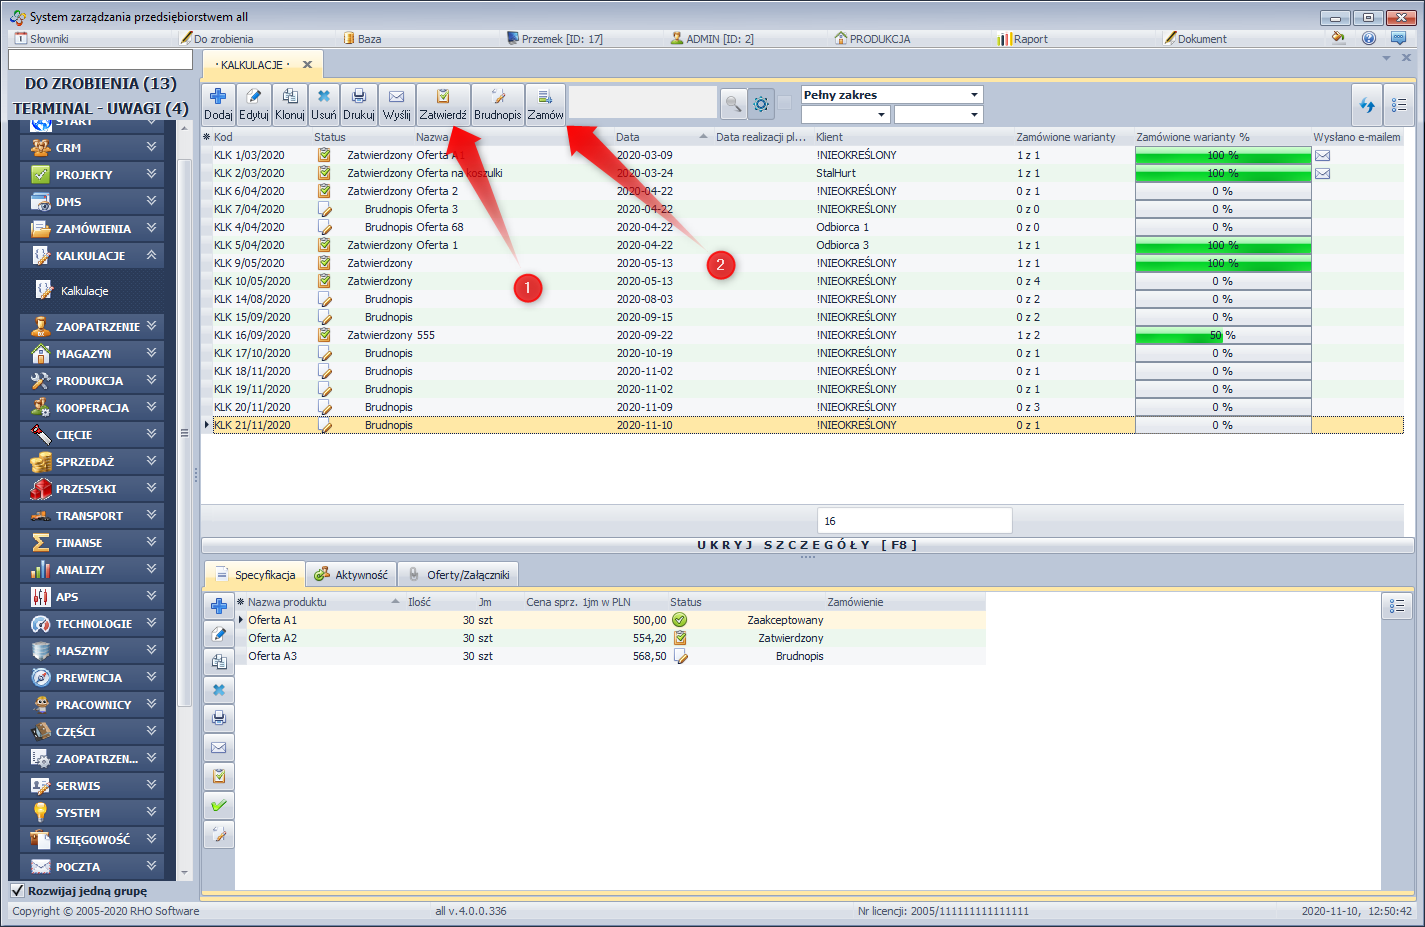Collapse the KALKULACJE sidebar group
This screenshot has height=927, width=1425.
(x=151, y=256)
